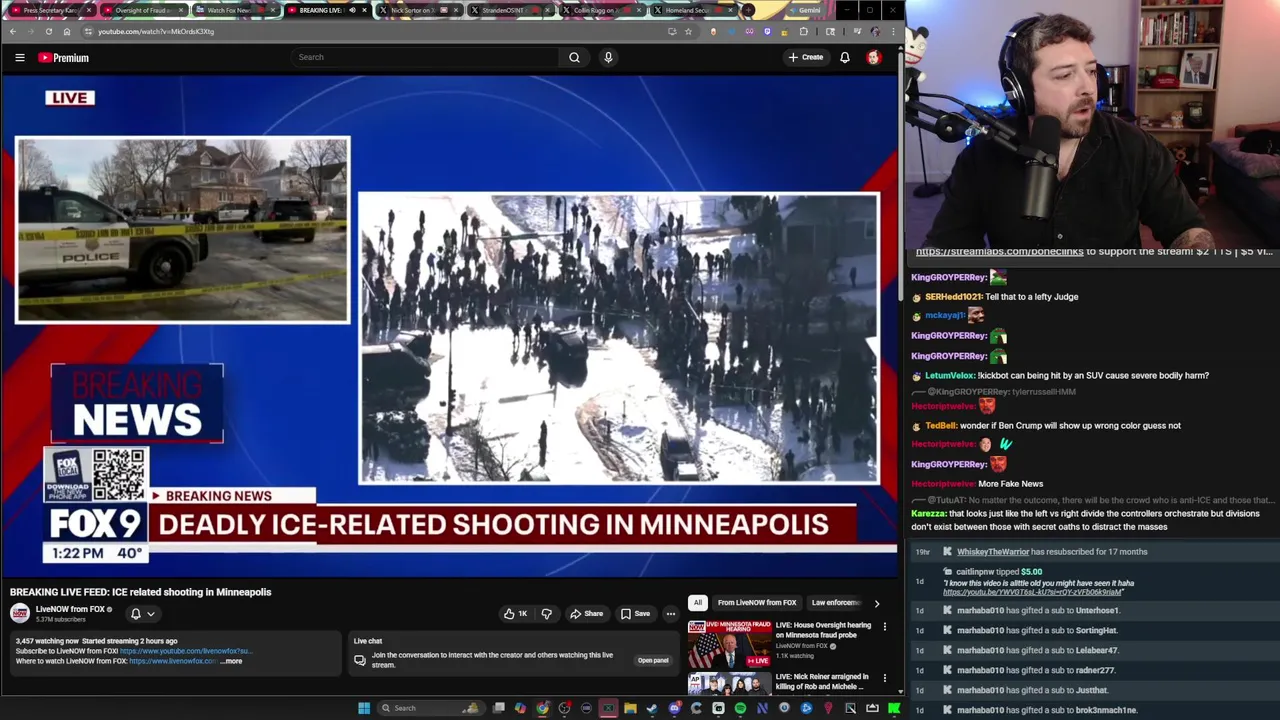The width and height of the screenshot is (1280, 720).
Task: Bookmark this page with the star icon
Action: pyautogui.click(x=688, y=31)
